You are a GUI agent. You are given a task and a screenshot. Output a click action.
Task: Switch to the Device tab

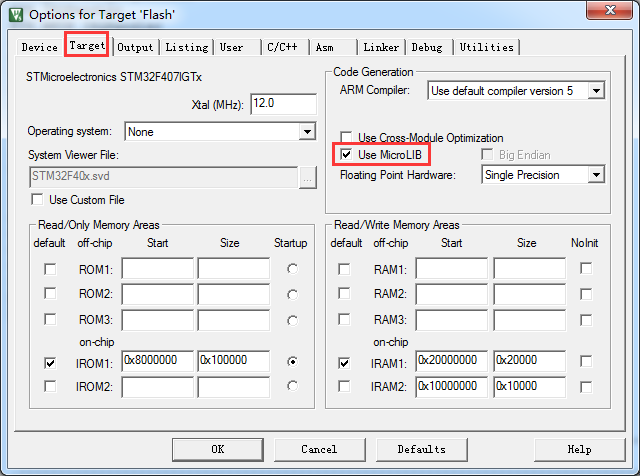click(40, 47)
